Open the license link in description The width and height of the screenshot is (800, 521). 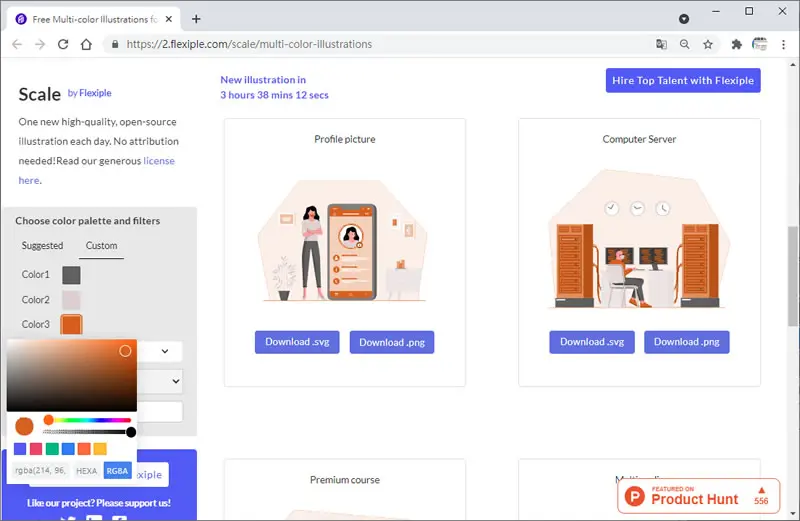coord(159,161)
